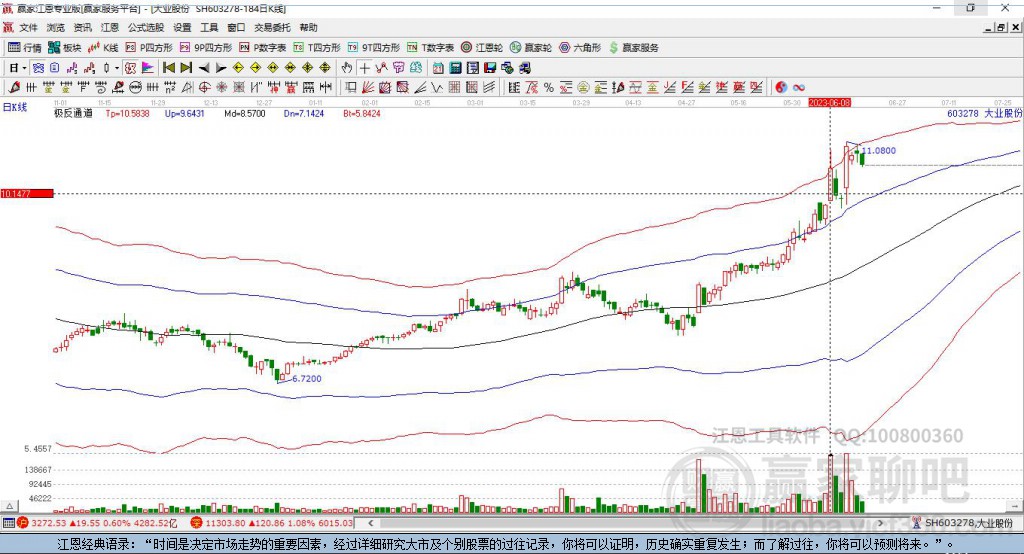Click the red floppy save icon
Screen dimensions: 1024x554
[x=490, y=68]
